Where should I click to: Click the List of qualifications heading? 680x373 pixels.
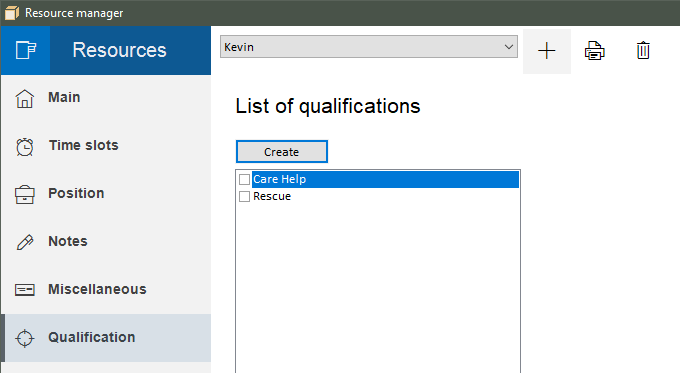point(328,106)
